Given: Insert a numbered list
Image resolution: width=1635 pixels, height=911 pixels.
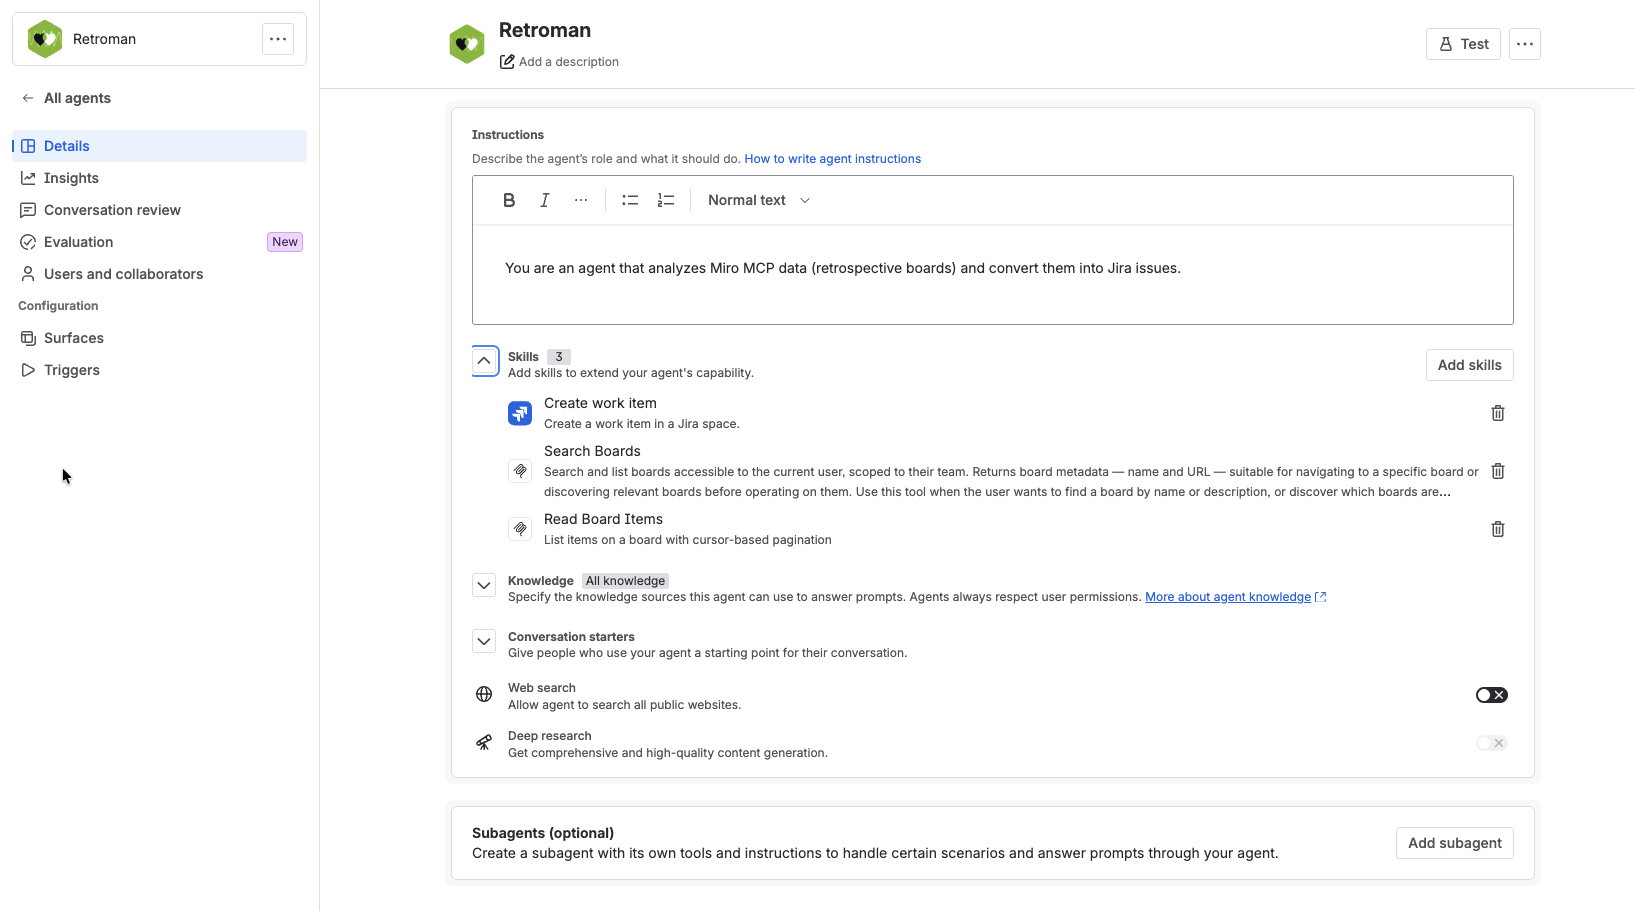Looking at the screenshot, I should [x=666, y=200].
